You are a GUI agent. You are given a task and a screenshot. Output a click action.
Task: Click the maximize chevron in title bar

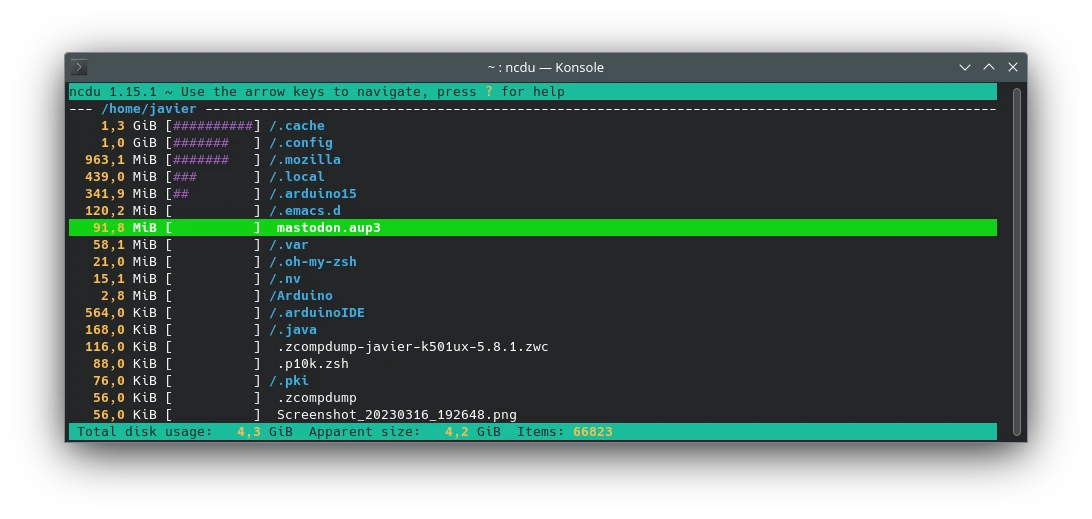pyautogui.click(x=989, y=67)
